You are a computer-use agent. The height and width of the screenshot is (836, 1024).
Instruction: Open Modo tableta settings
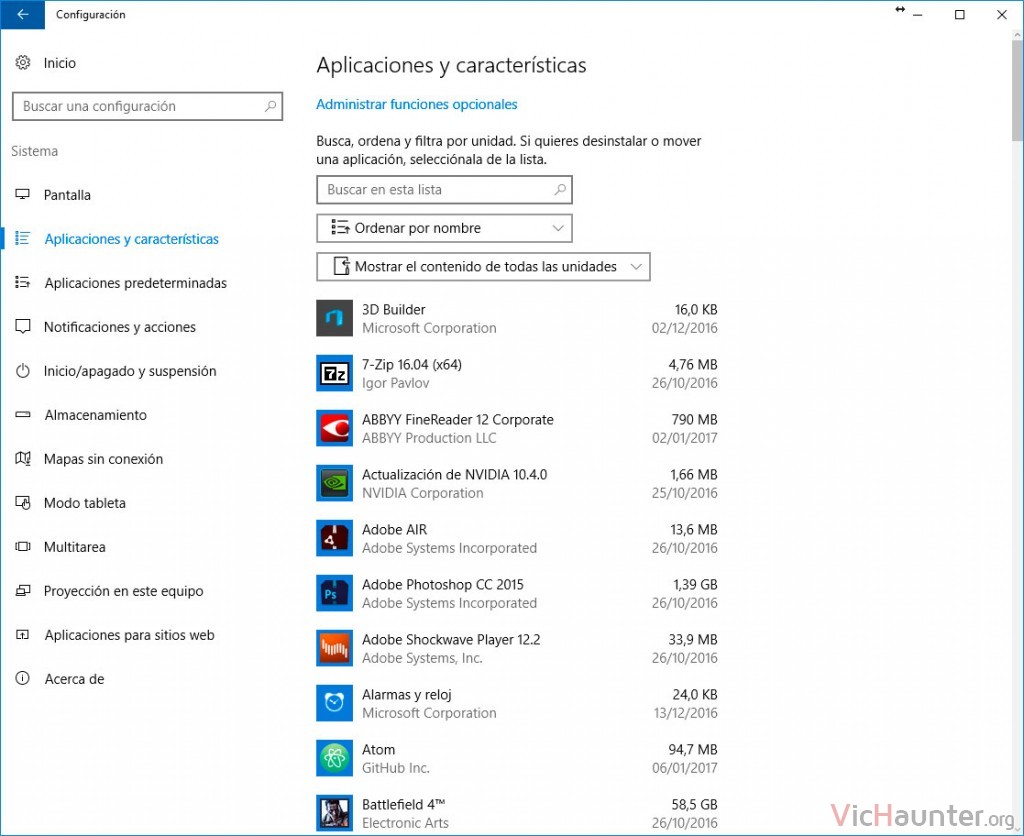(x=84, y=503)
